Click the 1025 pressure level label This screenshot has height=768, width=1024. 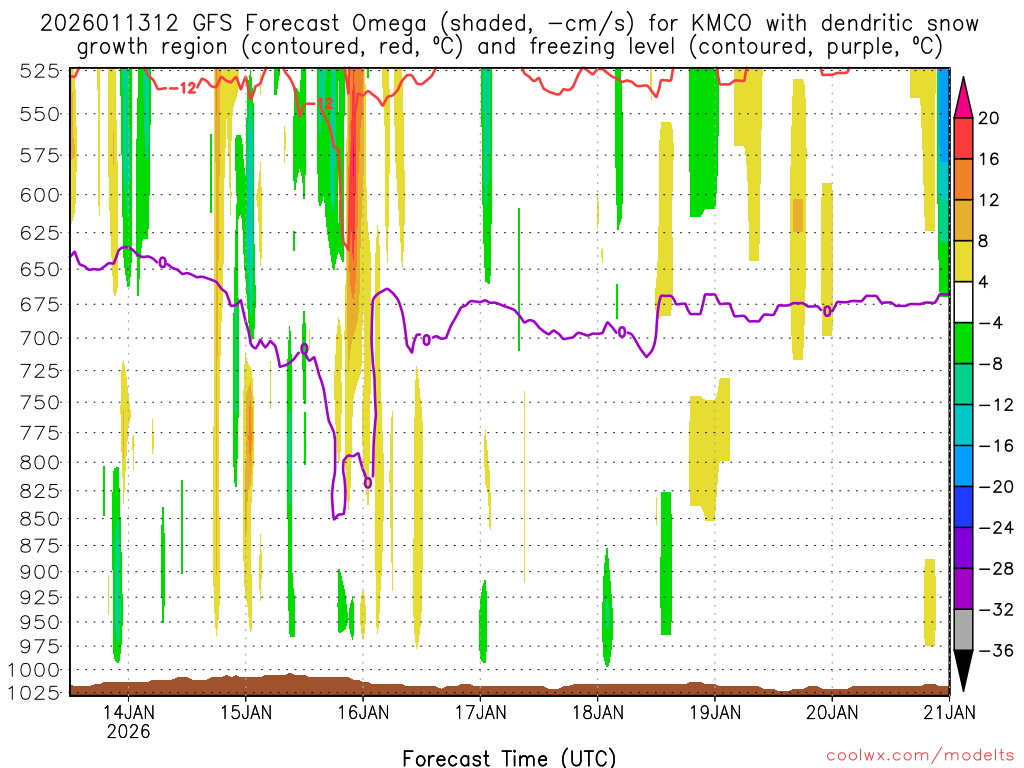pos(34,692)
